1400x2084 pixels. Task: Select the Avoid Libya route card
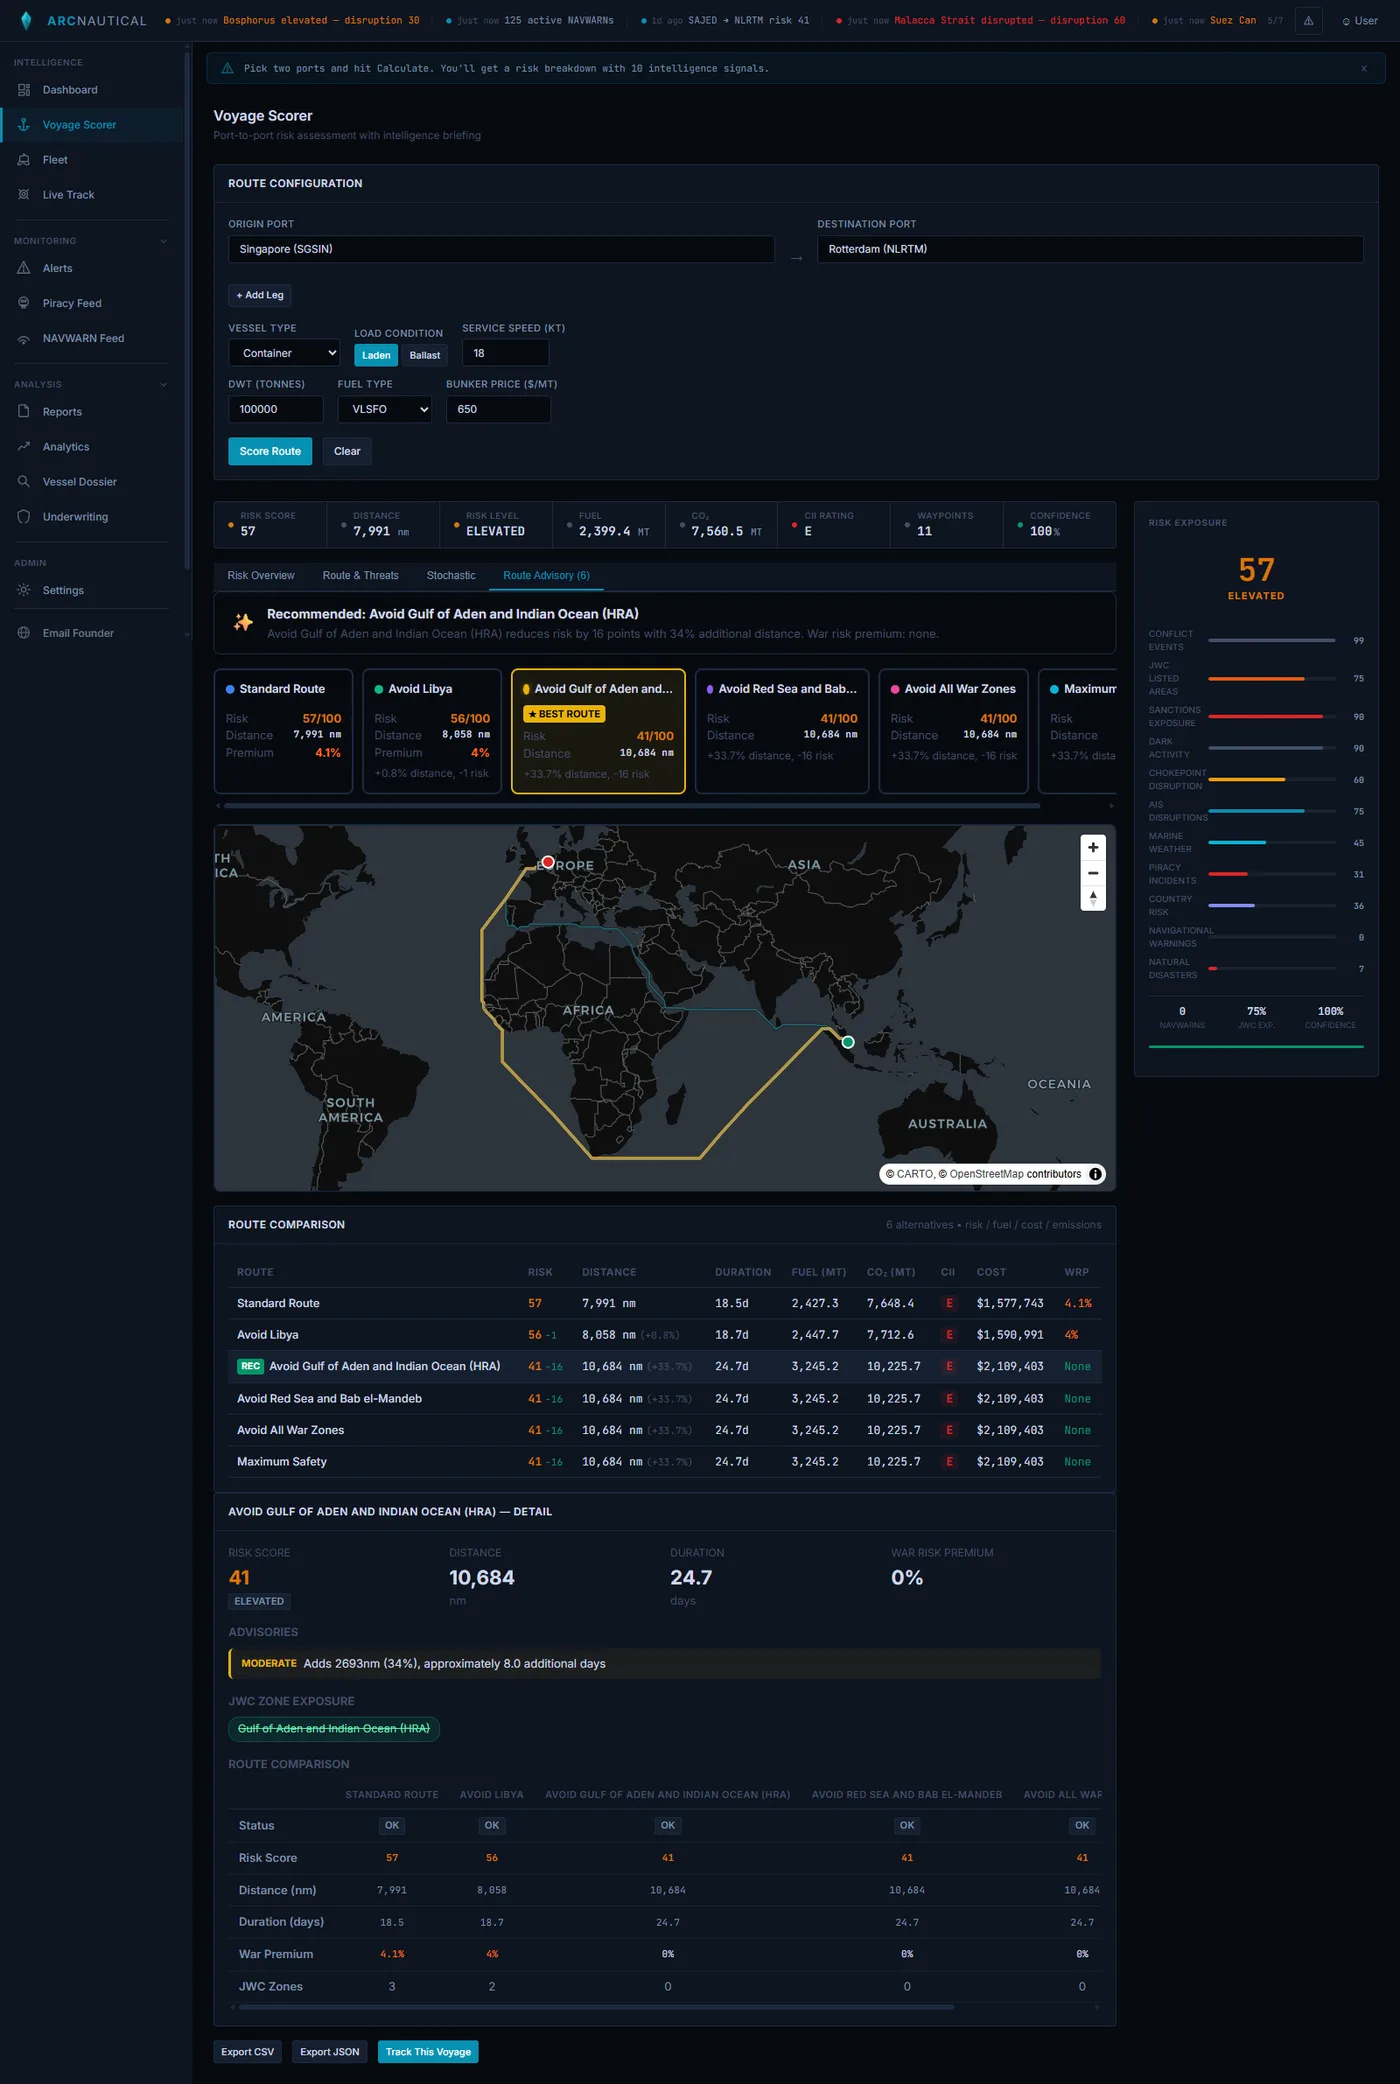pyautogui.click(x=432, y=731)
